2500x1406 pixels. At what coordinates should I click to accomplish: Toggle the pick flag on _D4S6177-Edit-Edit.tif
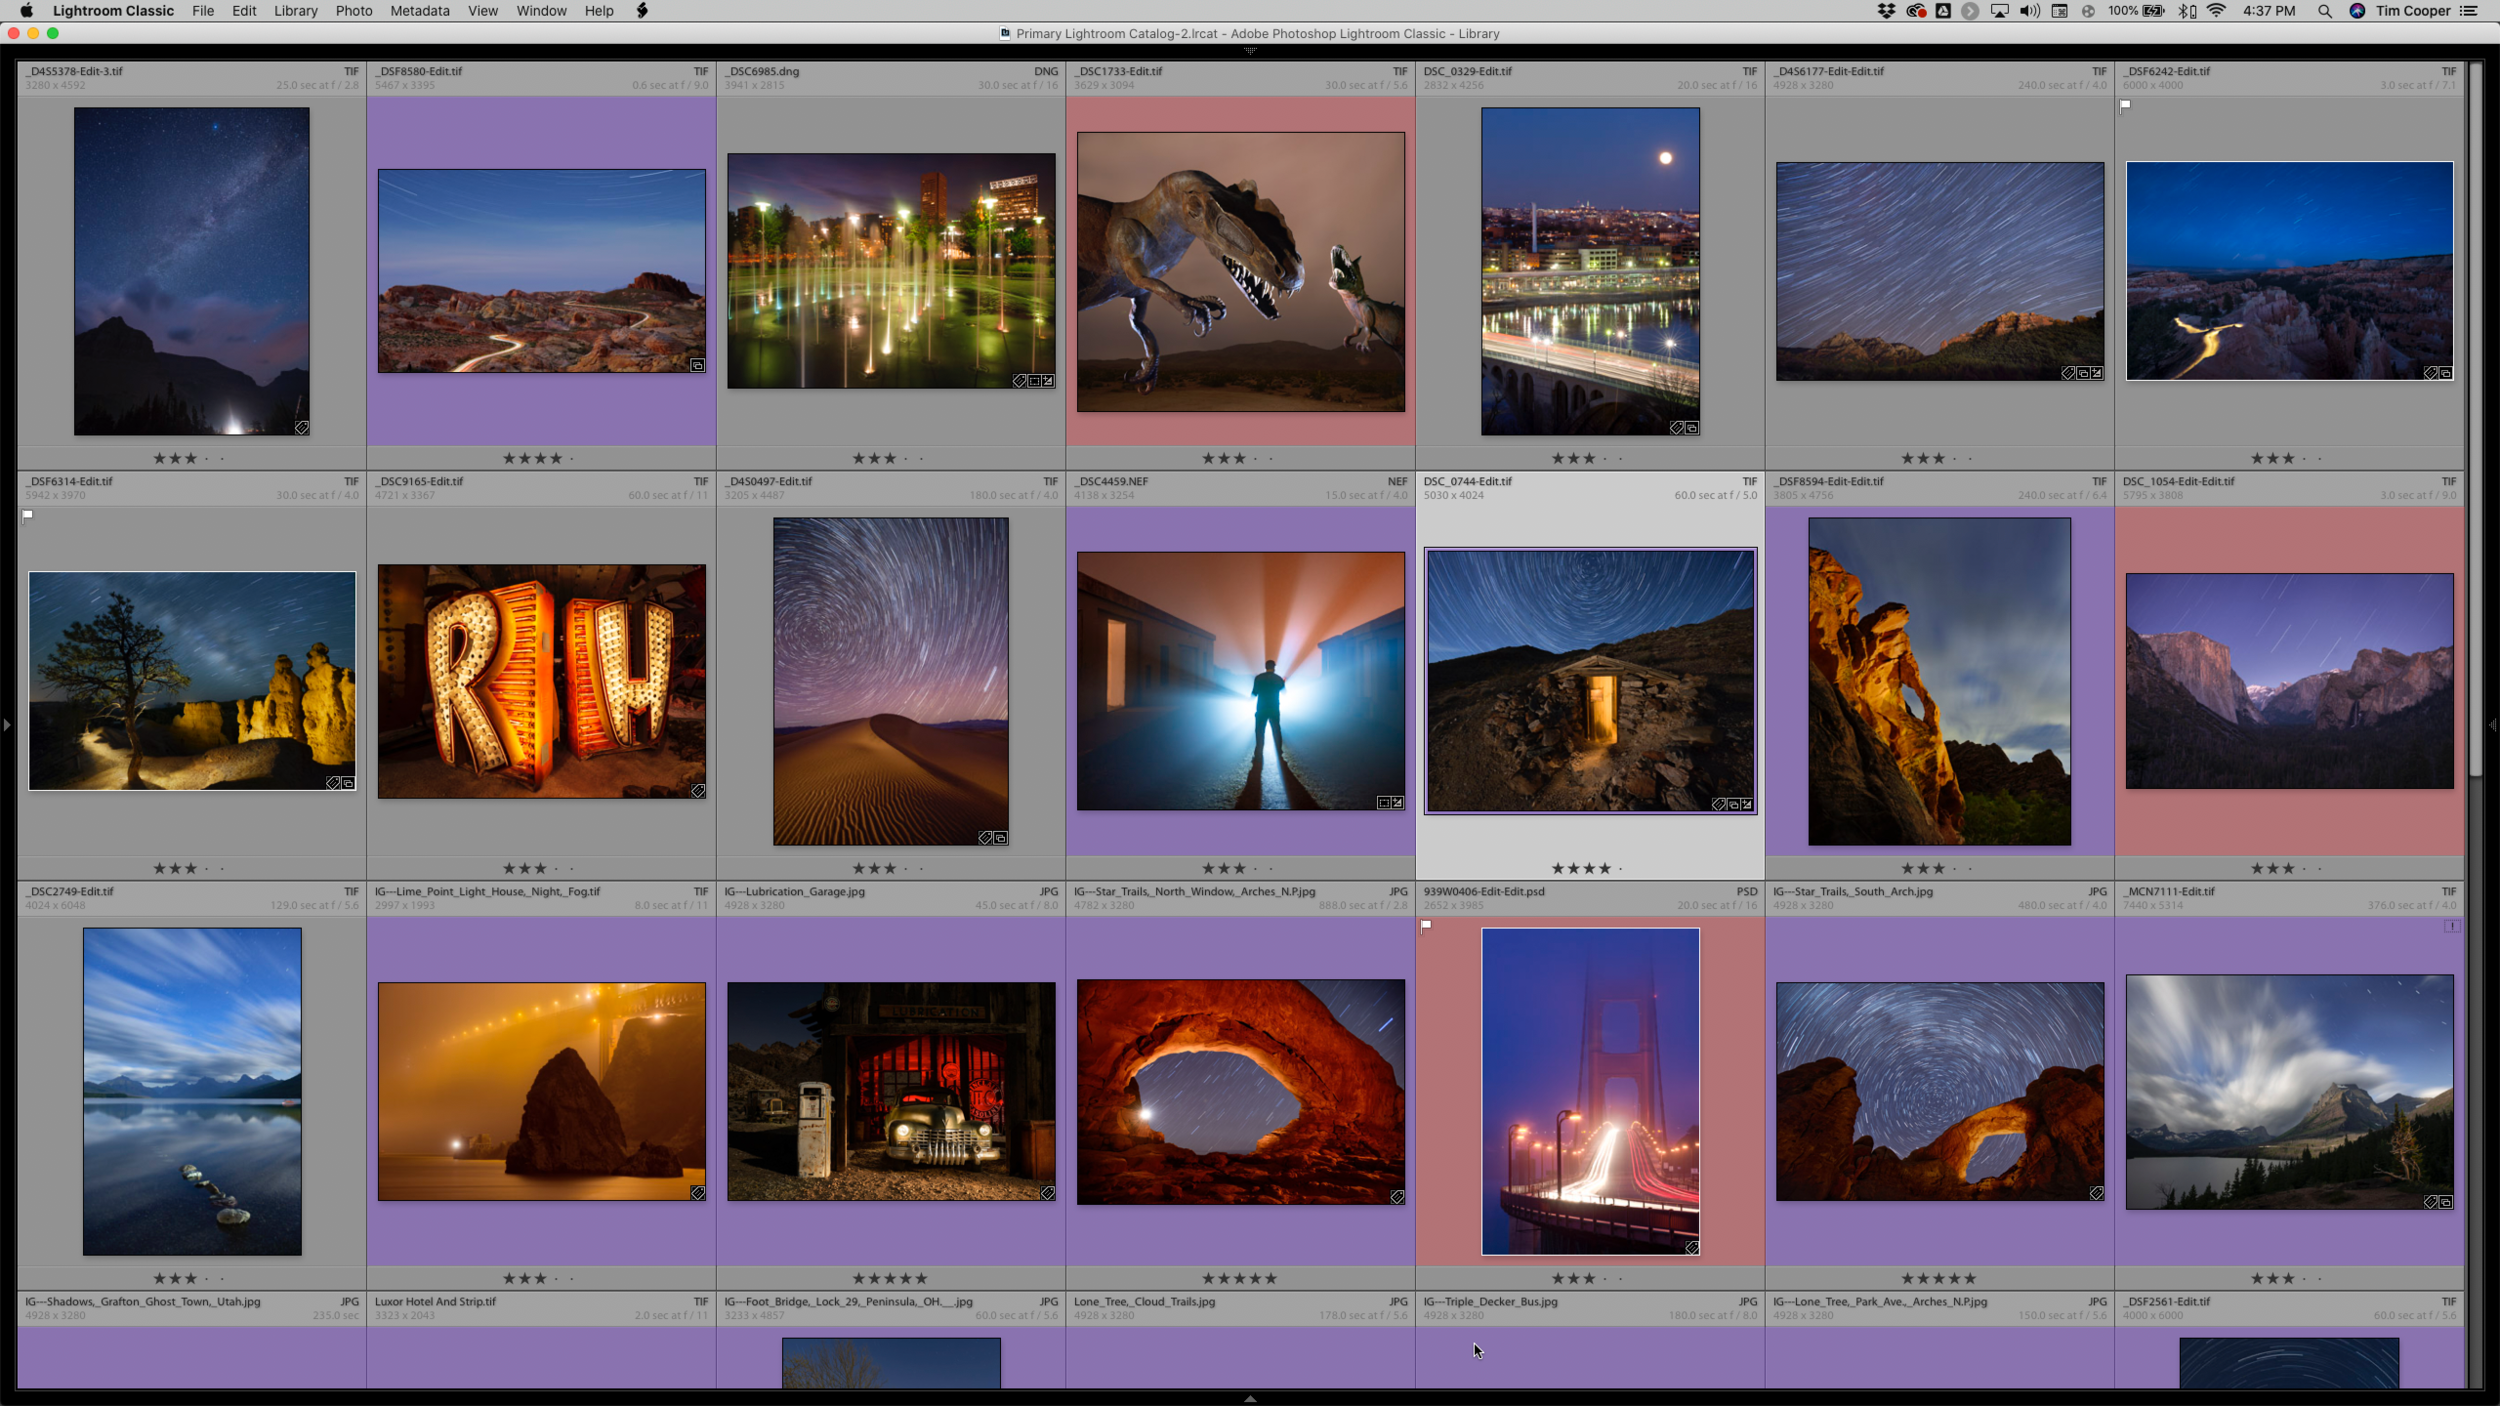(2126, 107)
